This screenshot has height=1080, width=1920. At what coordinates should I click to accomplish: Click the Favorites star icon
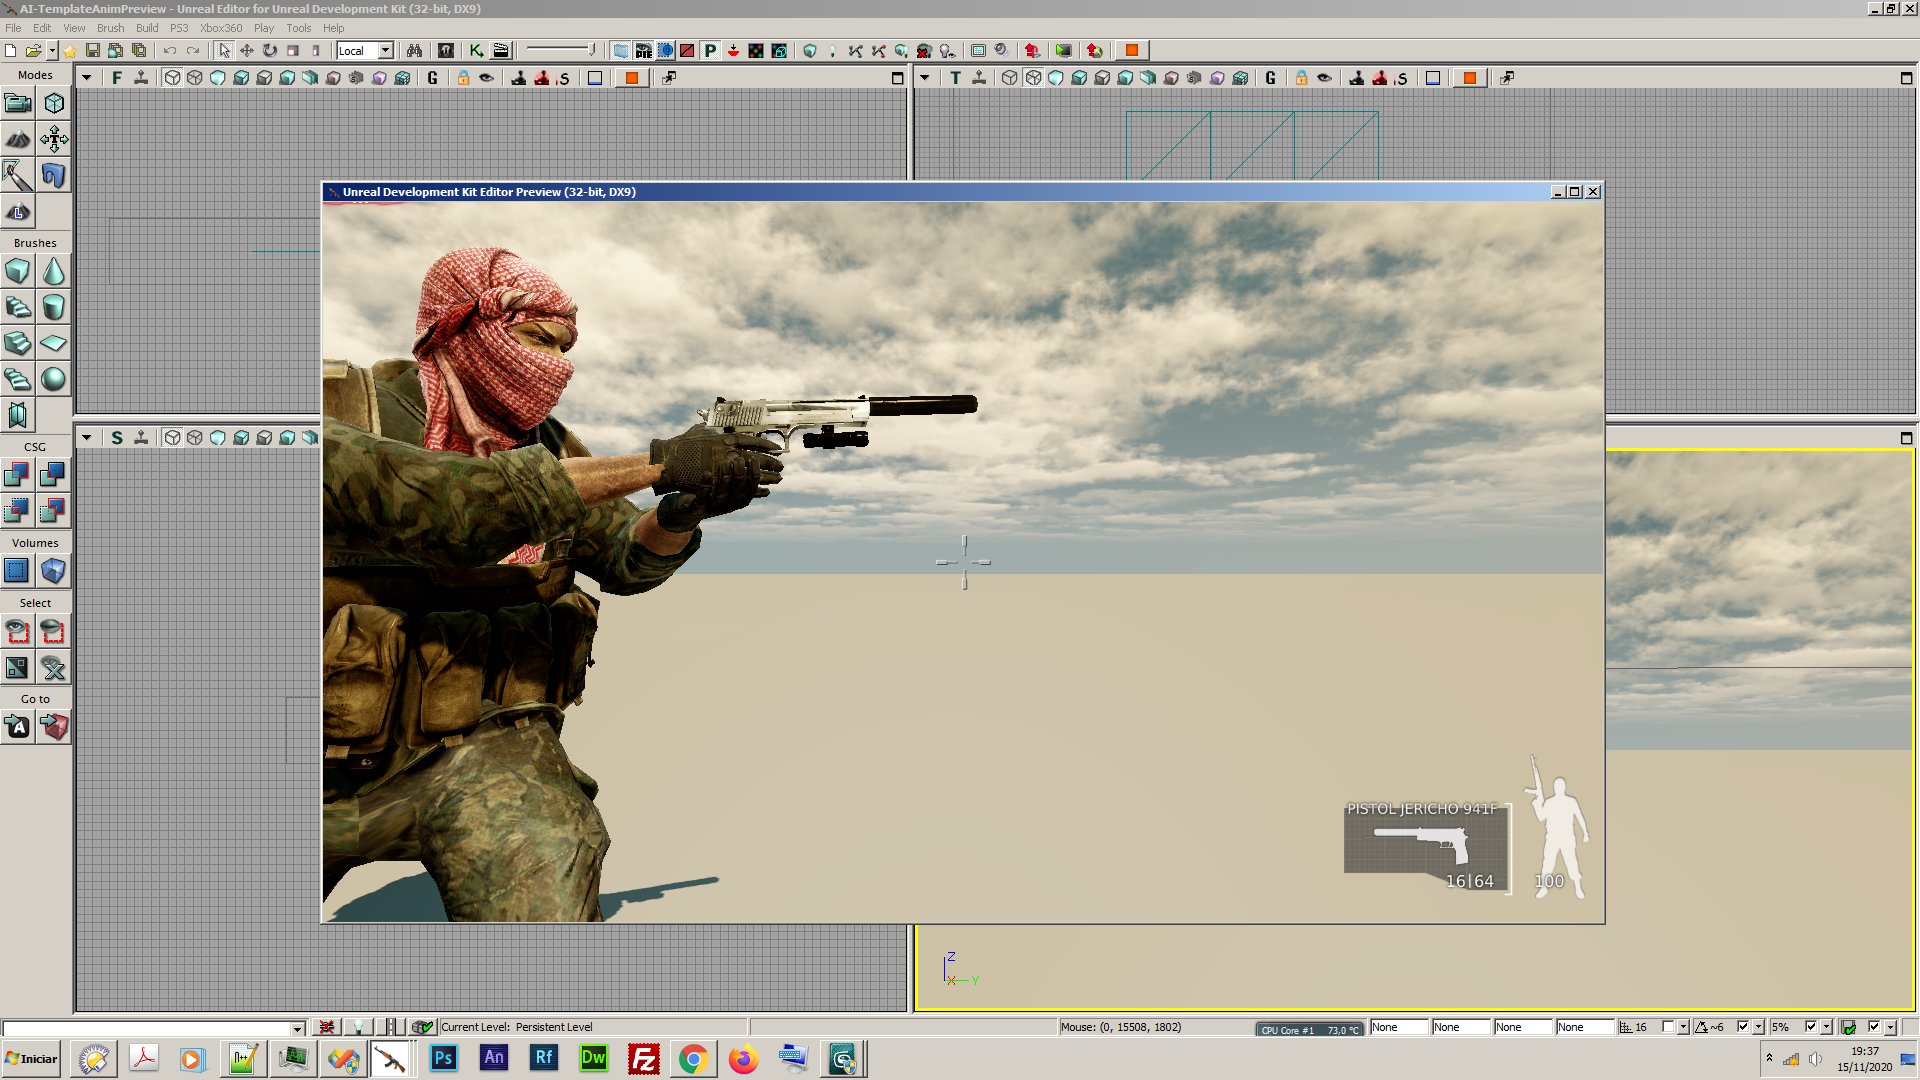click(x=69, y=50)
